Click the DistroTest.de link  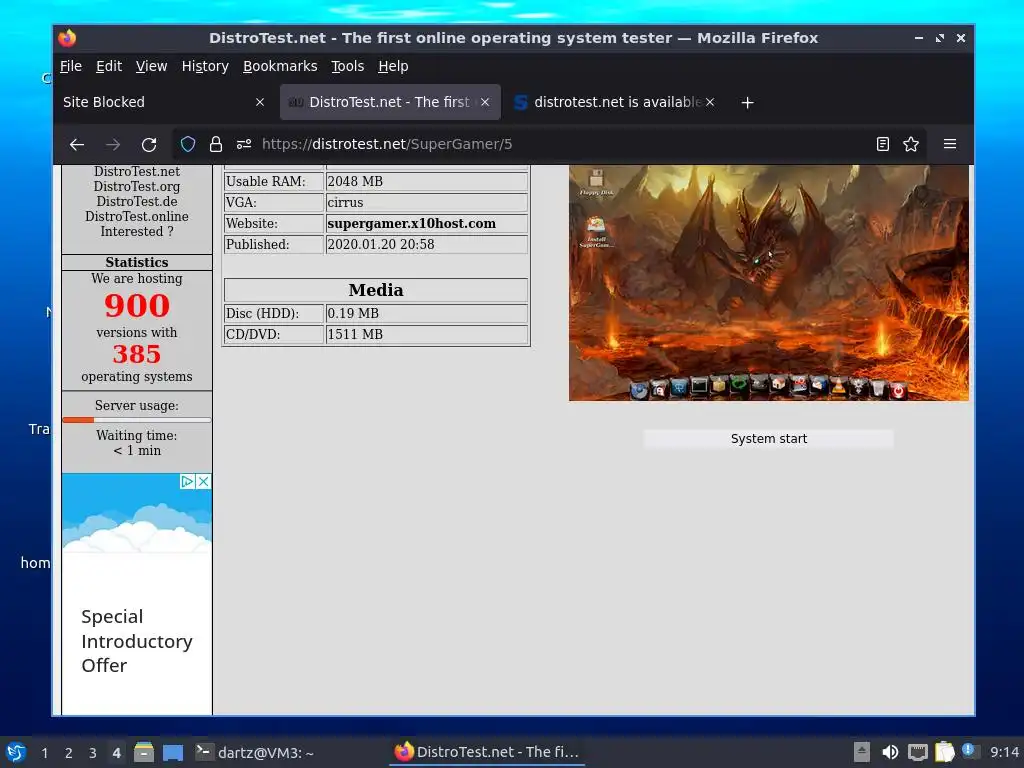136,202
